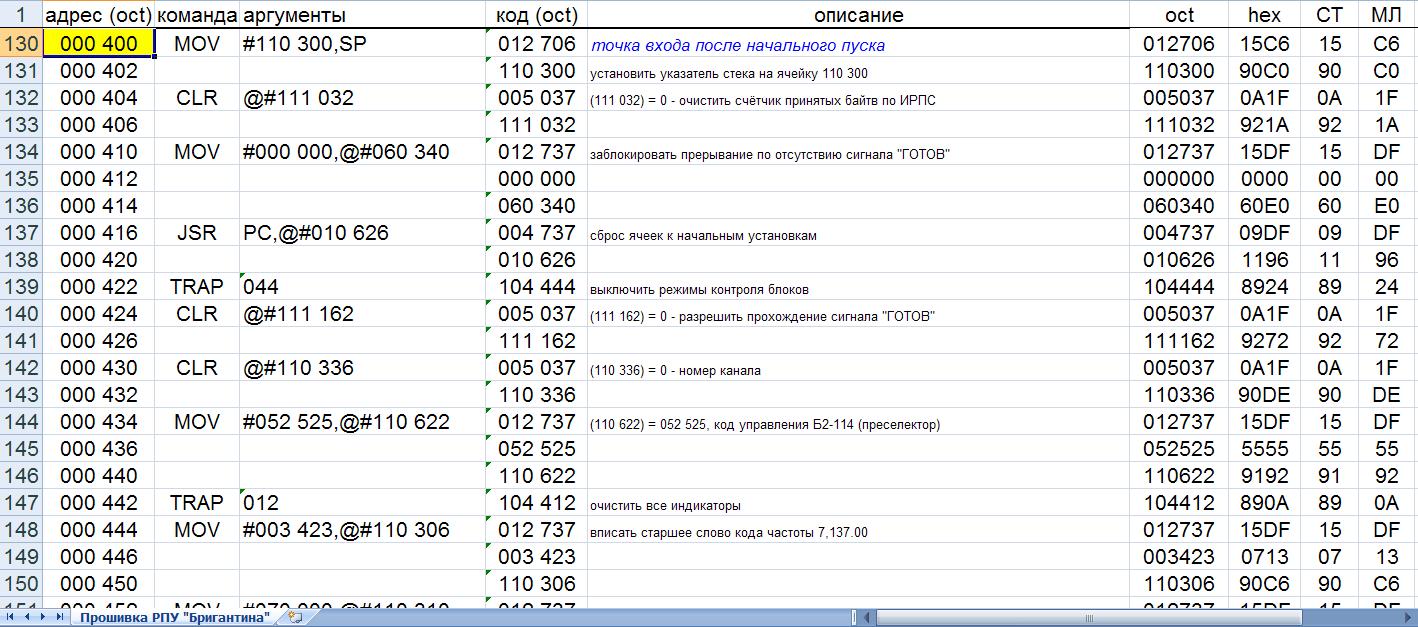Click oct column cell 010626
Viewport: 1418px width, 627px height.
[1180, 260]
